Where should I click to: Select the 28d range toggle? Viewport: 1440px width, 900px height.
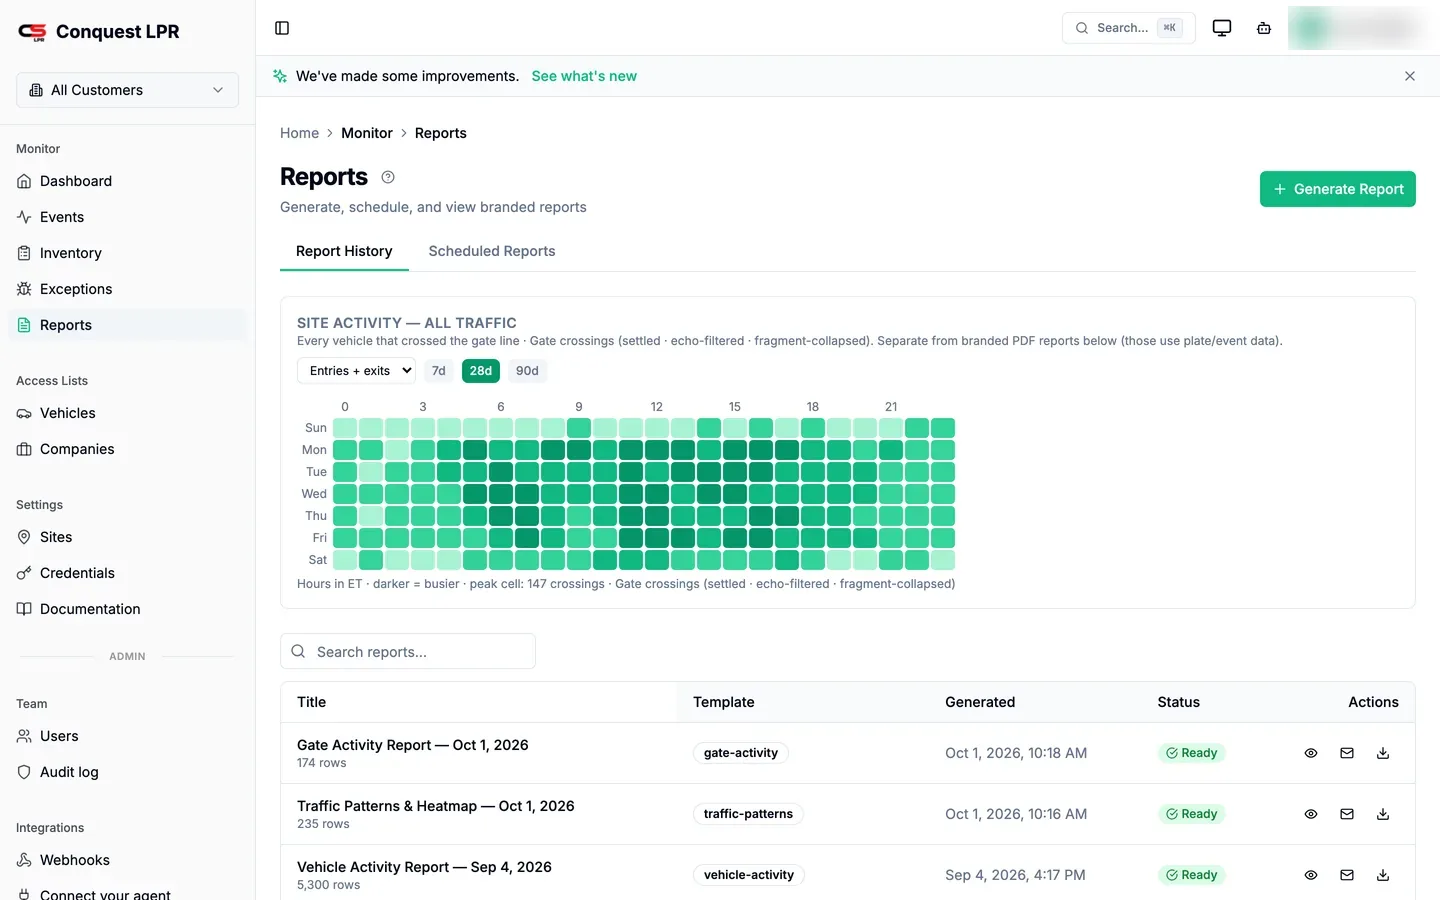click(481, 371)
